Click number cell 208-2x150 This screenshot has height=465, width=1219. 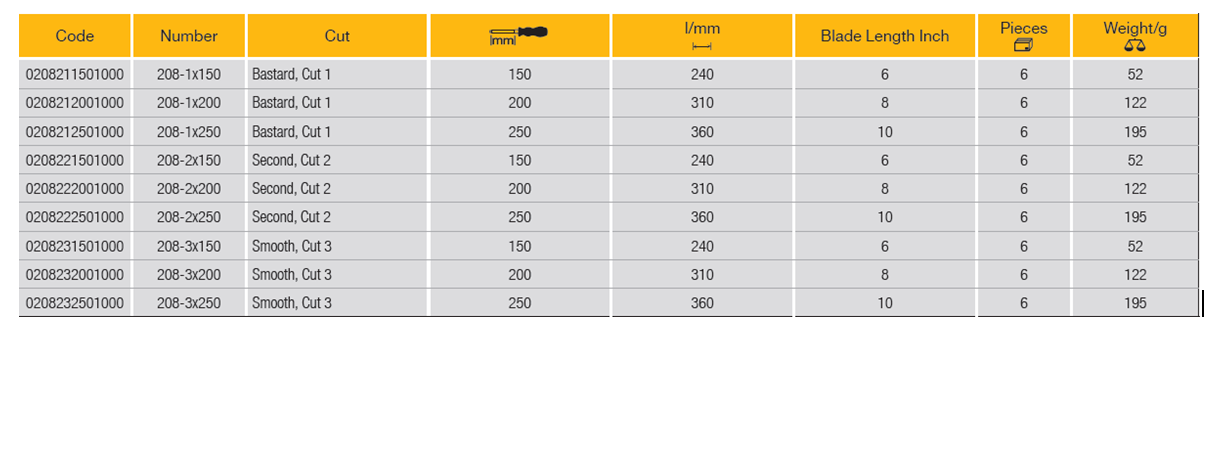[x=189, y=160]
